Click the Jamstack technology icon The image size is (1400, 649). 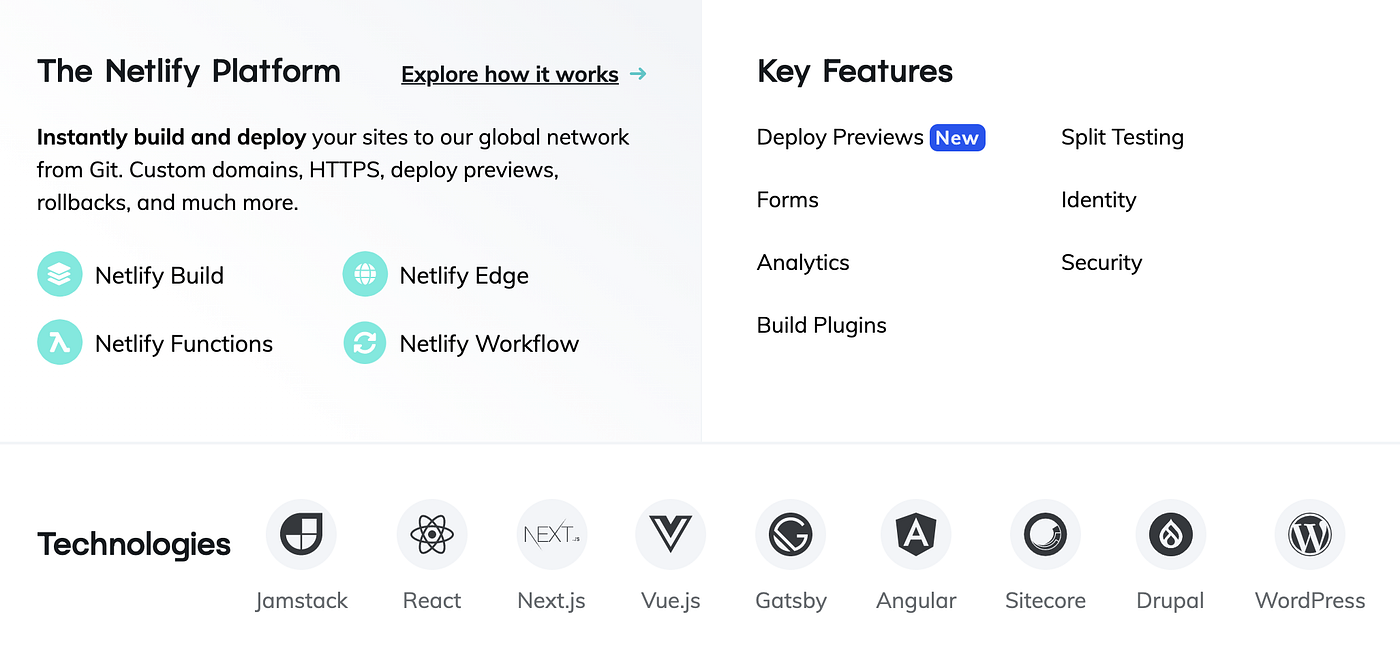[x=301, y=534]
